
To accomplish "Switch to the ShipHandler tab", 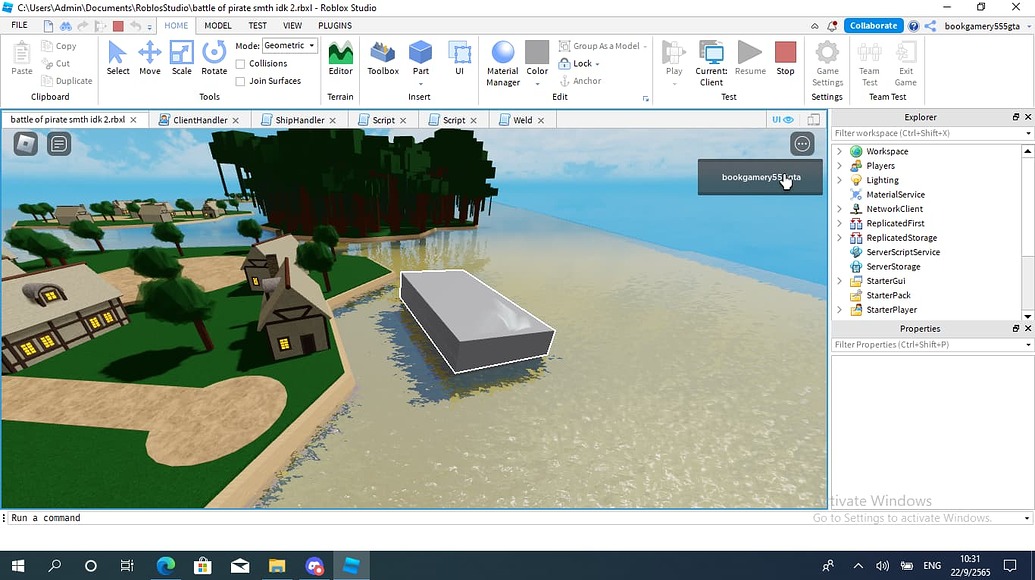I will (x=301, y=119).
